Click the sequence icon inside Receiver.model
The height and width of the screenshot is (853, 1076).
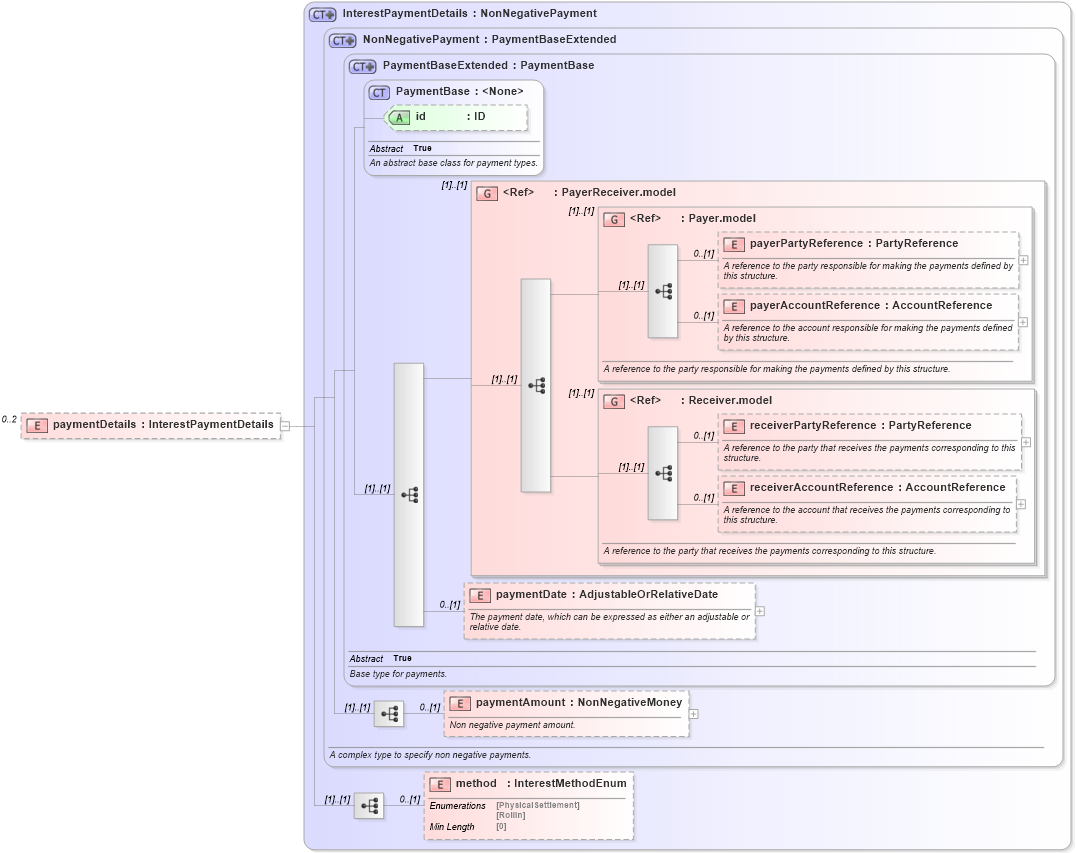pyautogui.click(x=663, y=473)
